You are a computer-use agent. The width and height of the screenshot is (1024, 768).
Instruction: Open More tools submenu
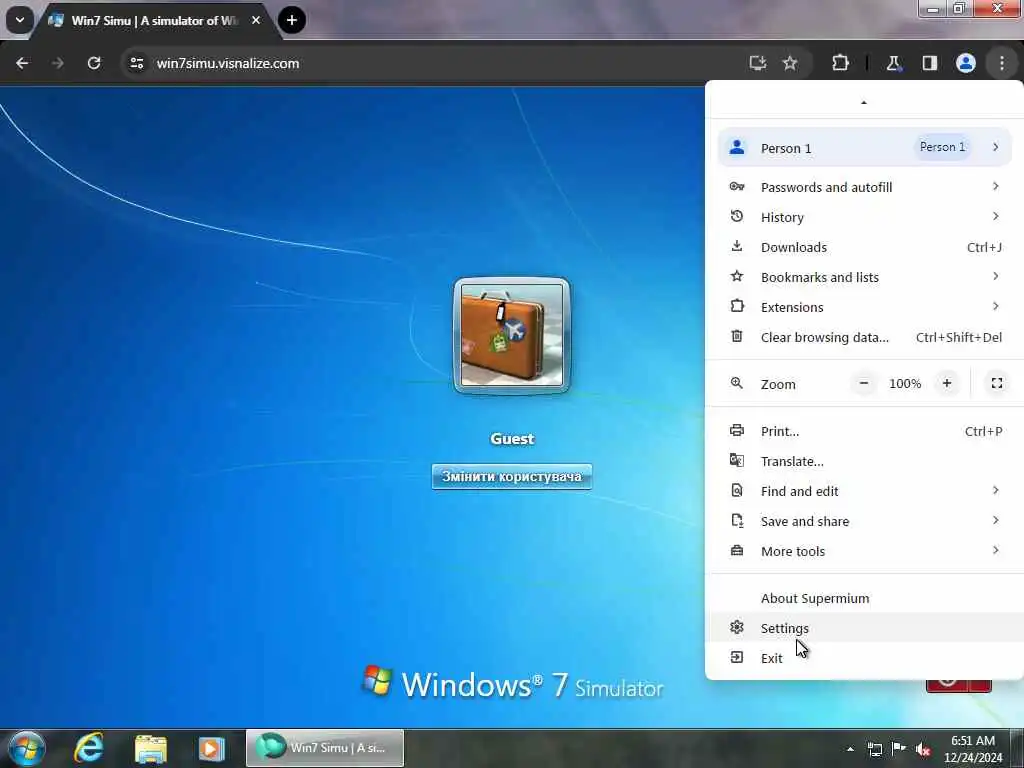click(864, 552)
